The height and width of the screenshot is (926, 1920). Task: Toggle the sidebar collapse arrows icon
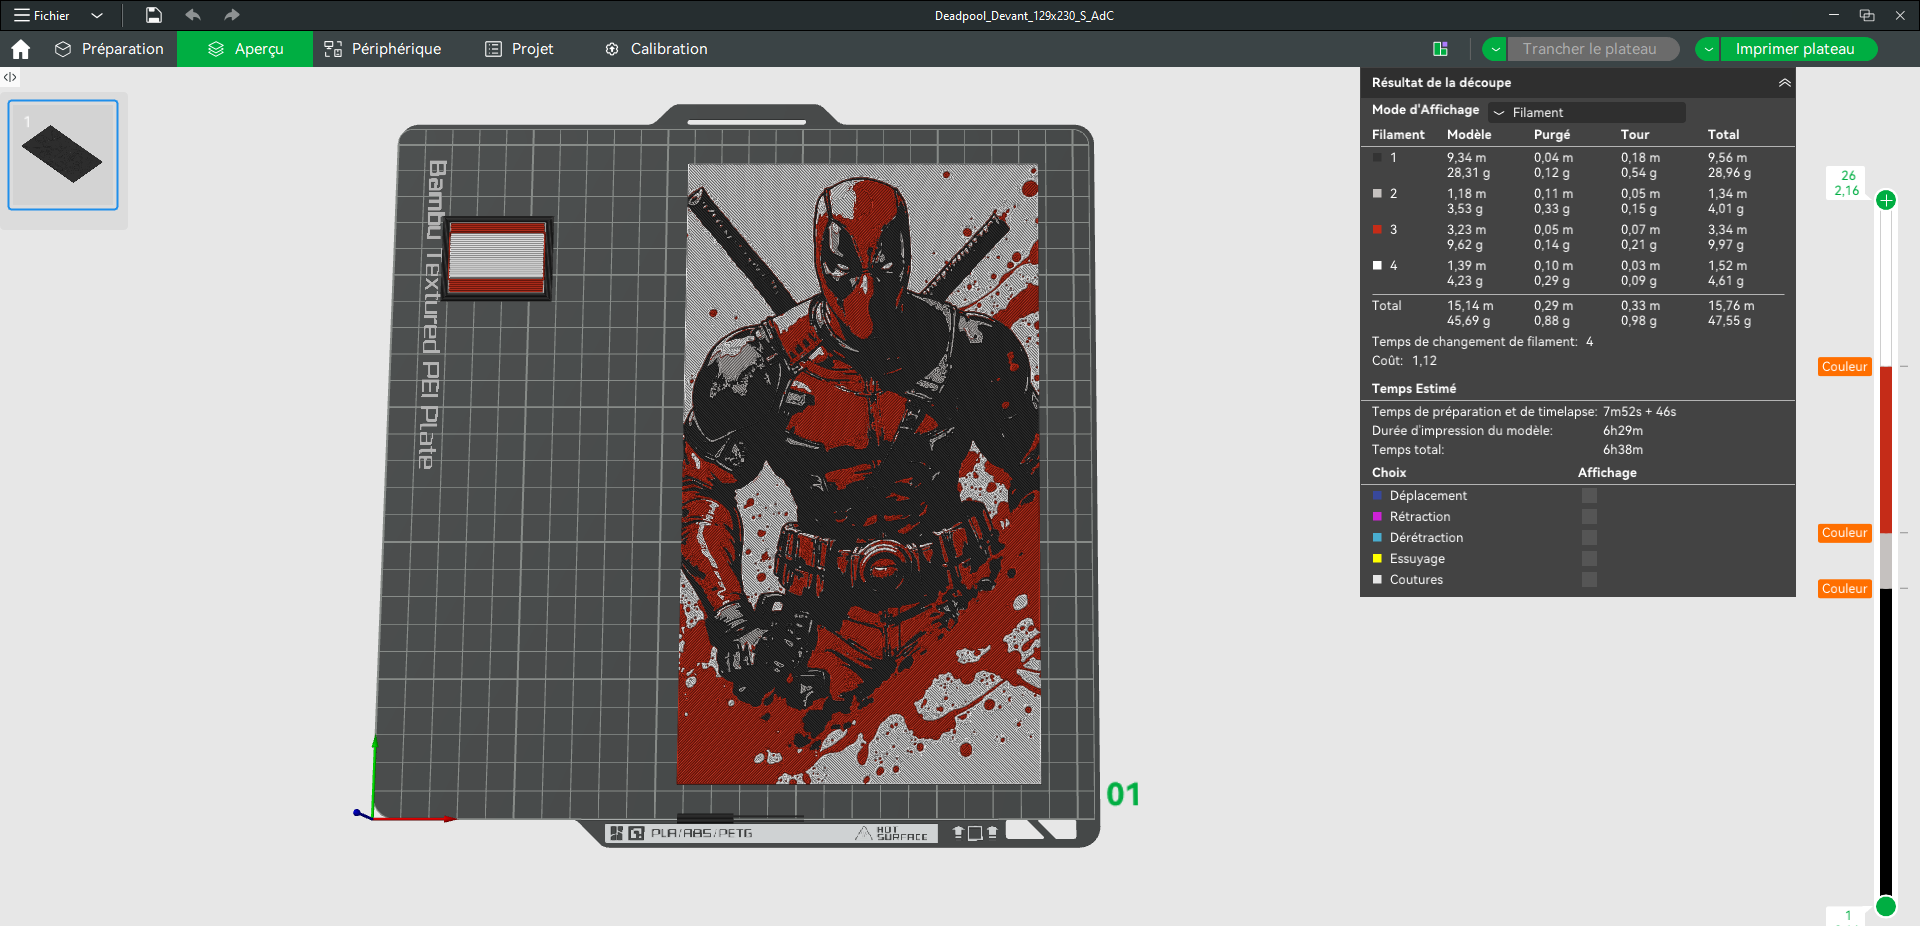(x=10, y=77)
